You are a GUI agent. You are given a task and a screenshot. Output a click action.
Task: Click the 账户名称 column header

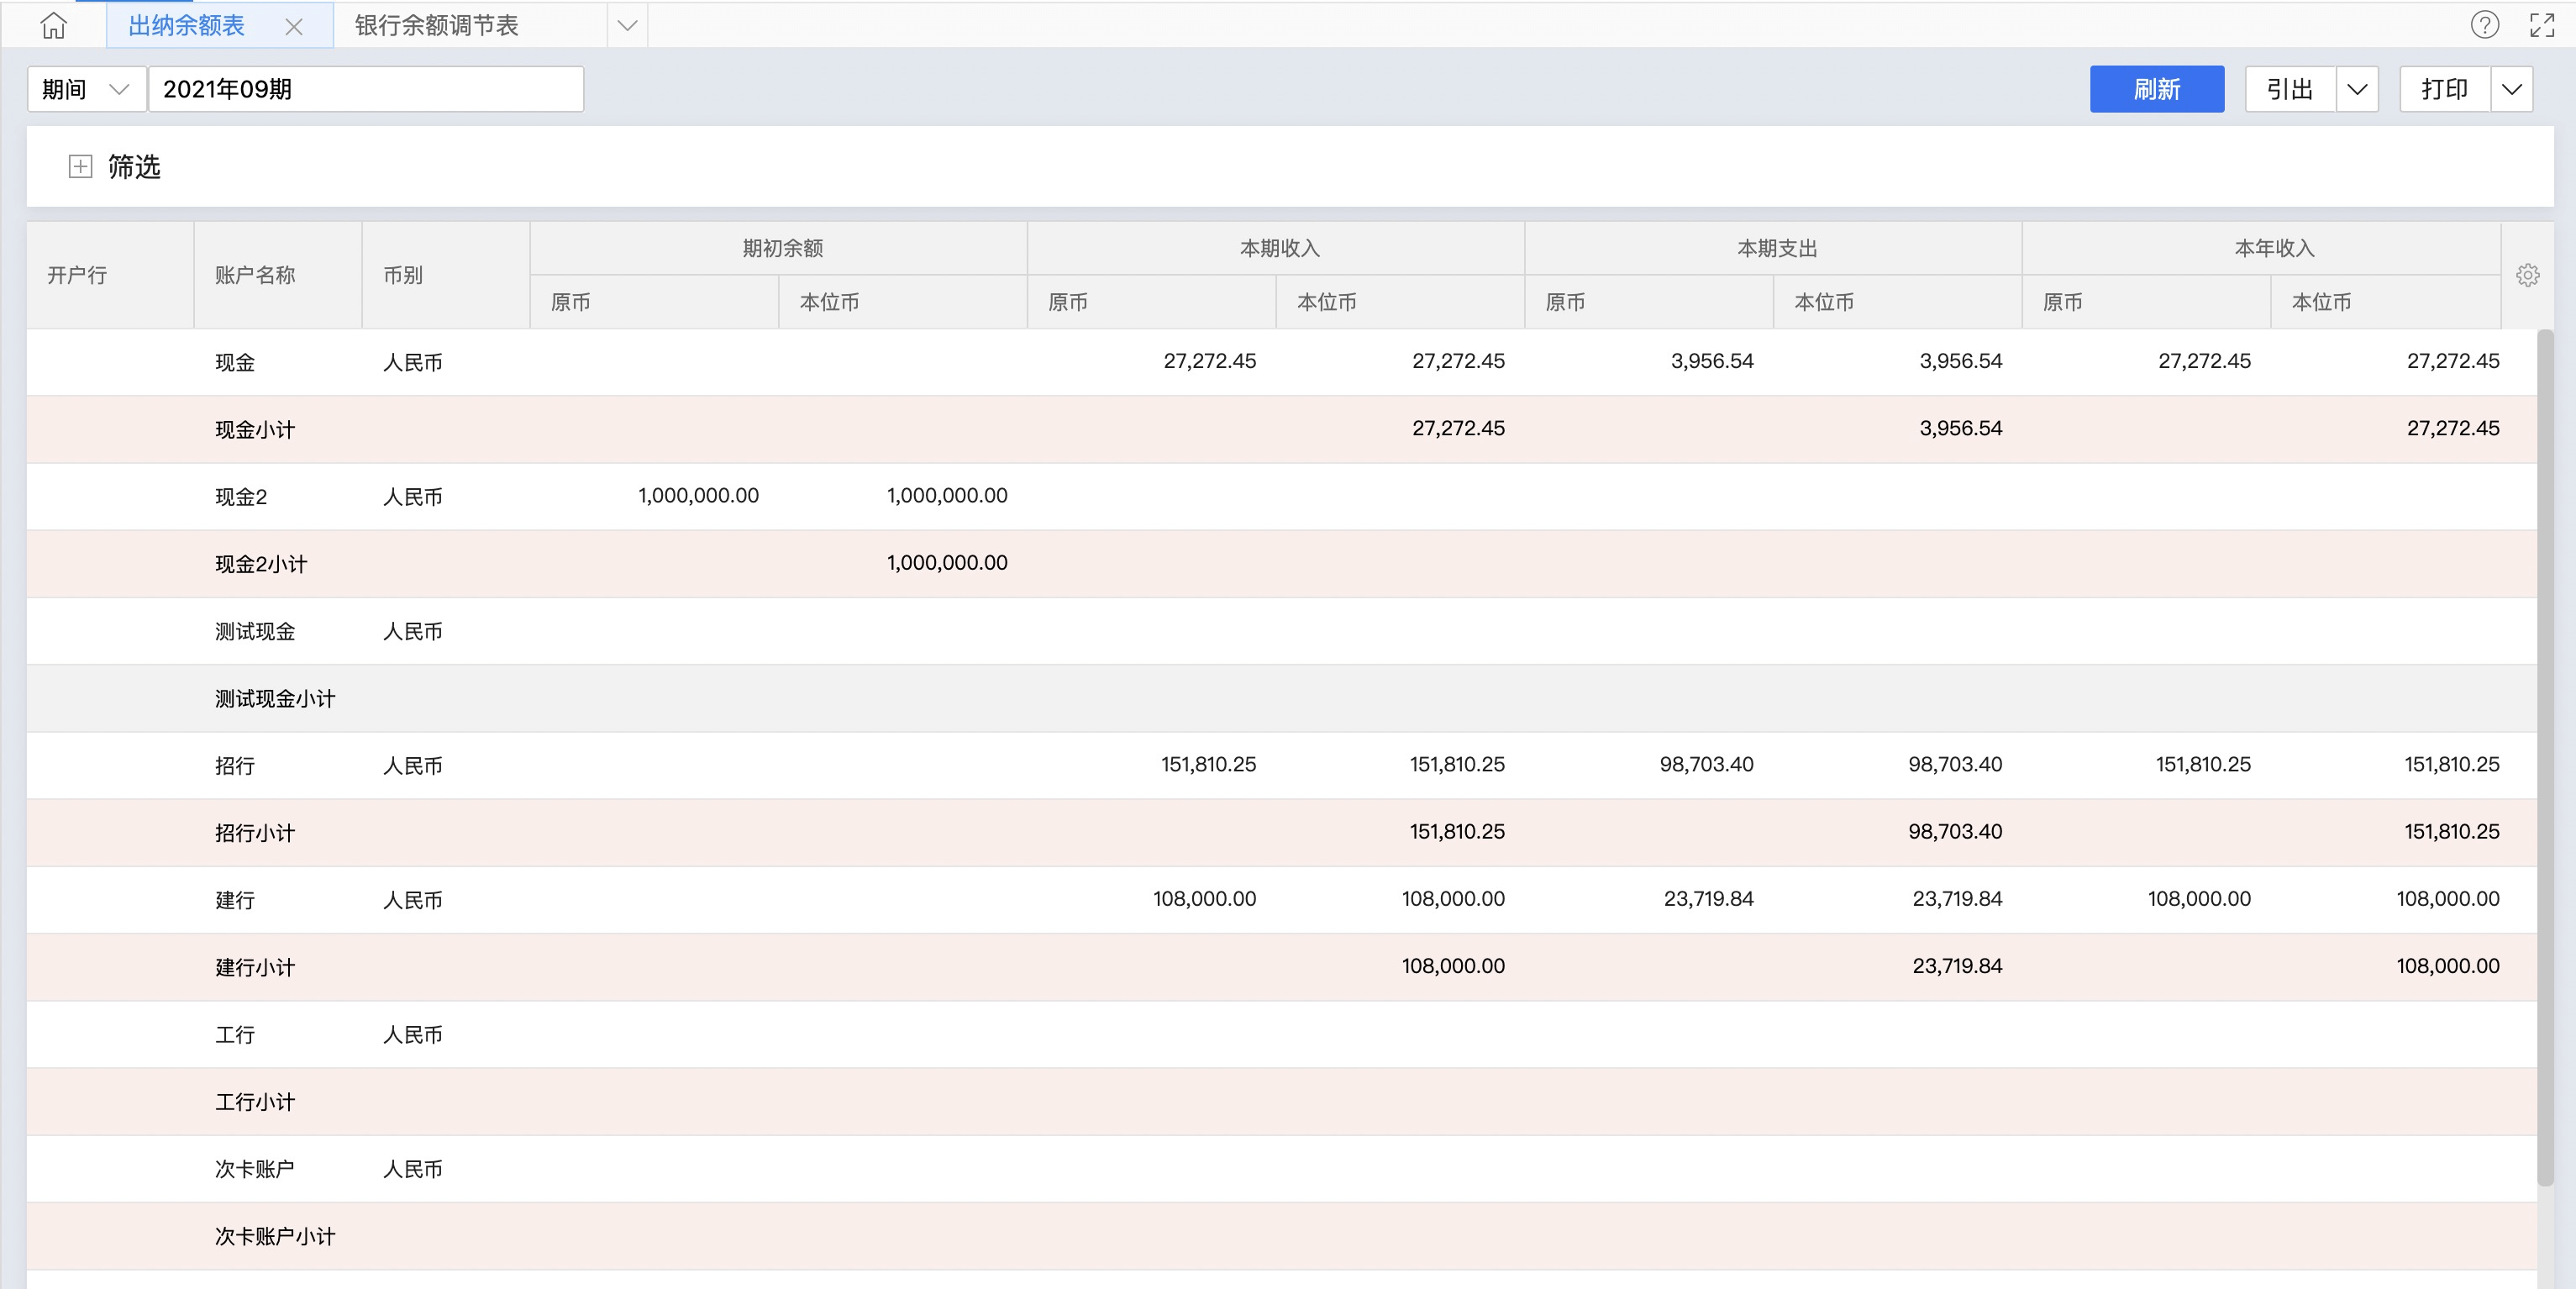pos(255,275)
